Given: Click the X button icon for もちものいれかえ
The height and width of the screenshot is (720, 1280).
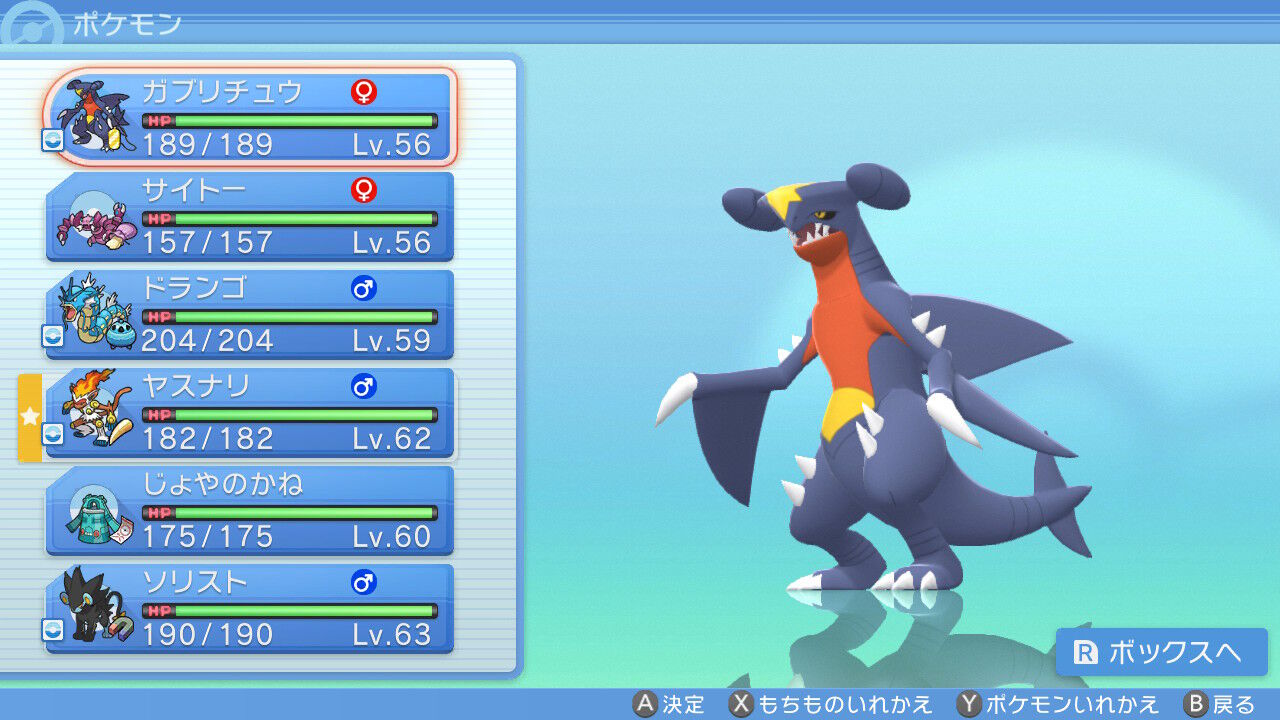Looking at the screenshot, I should pyautogui.click(x=741, y=704).
